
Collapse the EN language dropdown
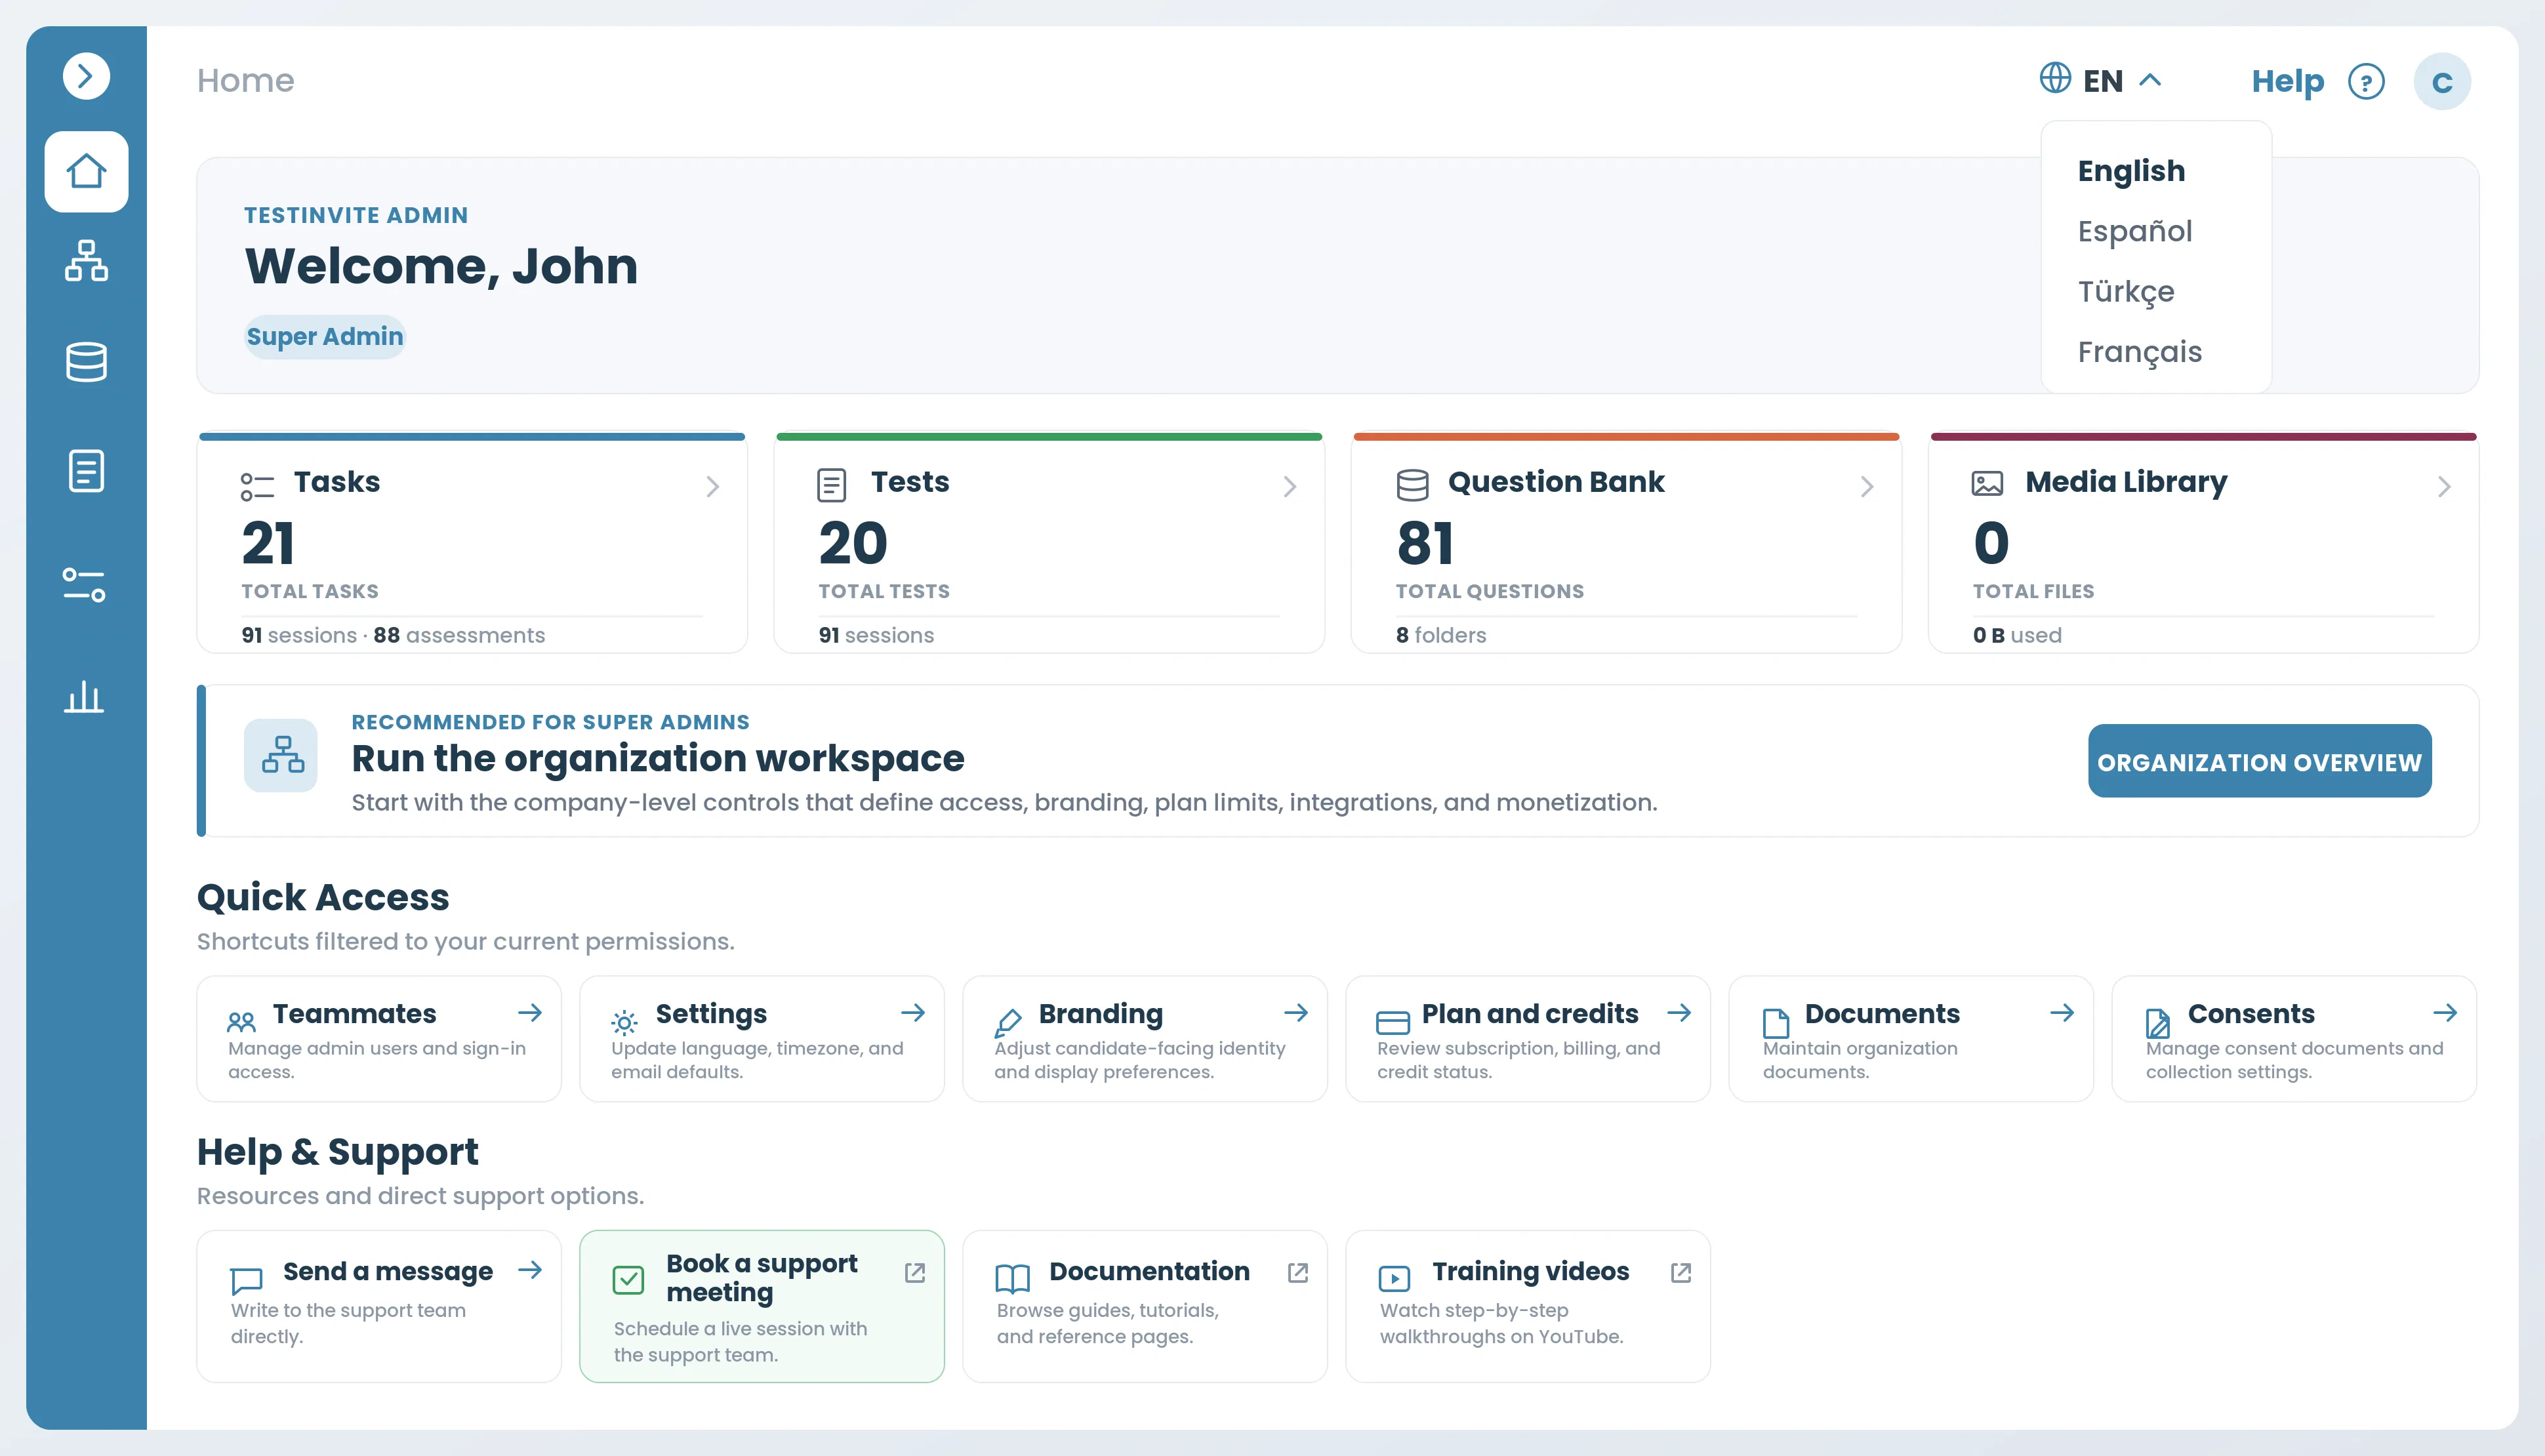coord(2150,80)
